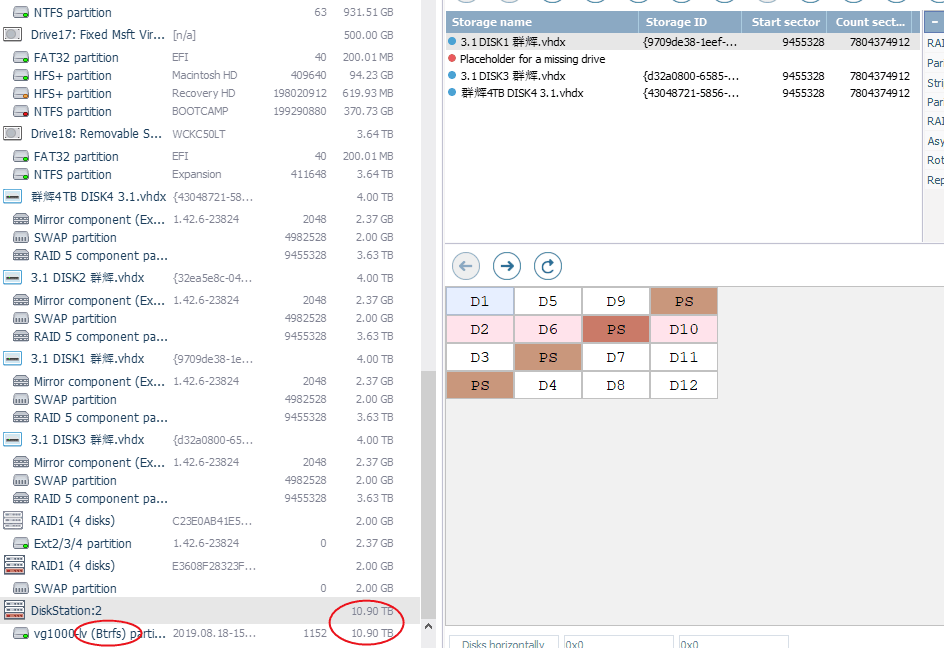This screenshot has width=944, height=648.
Task: Click the circular refresh arrow button
Action: point(547,266)
